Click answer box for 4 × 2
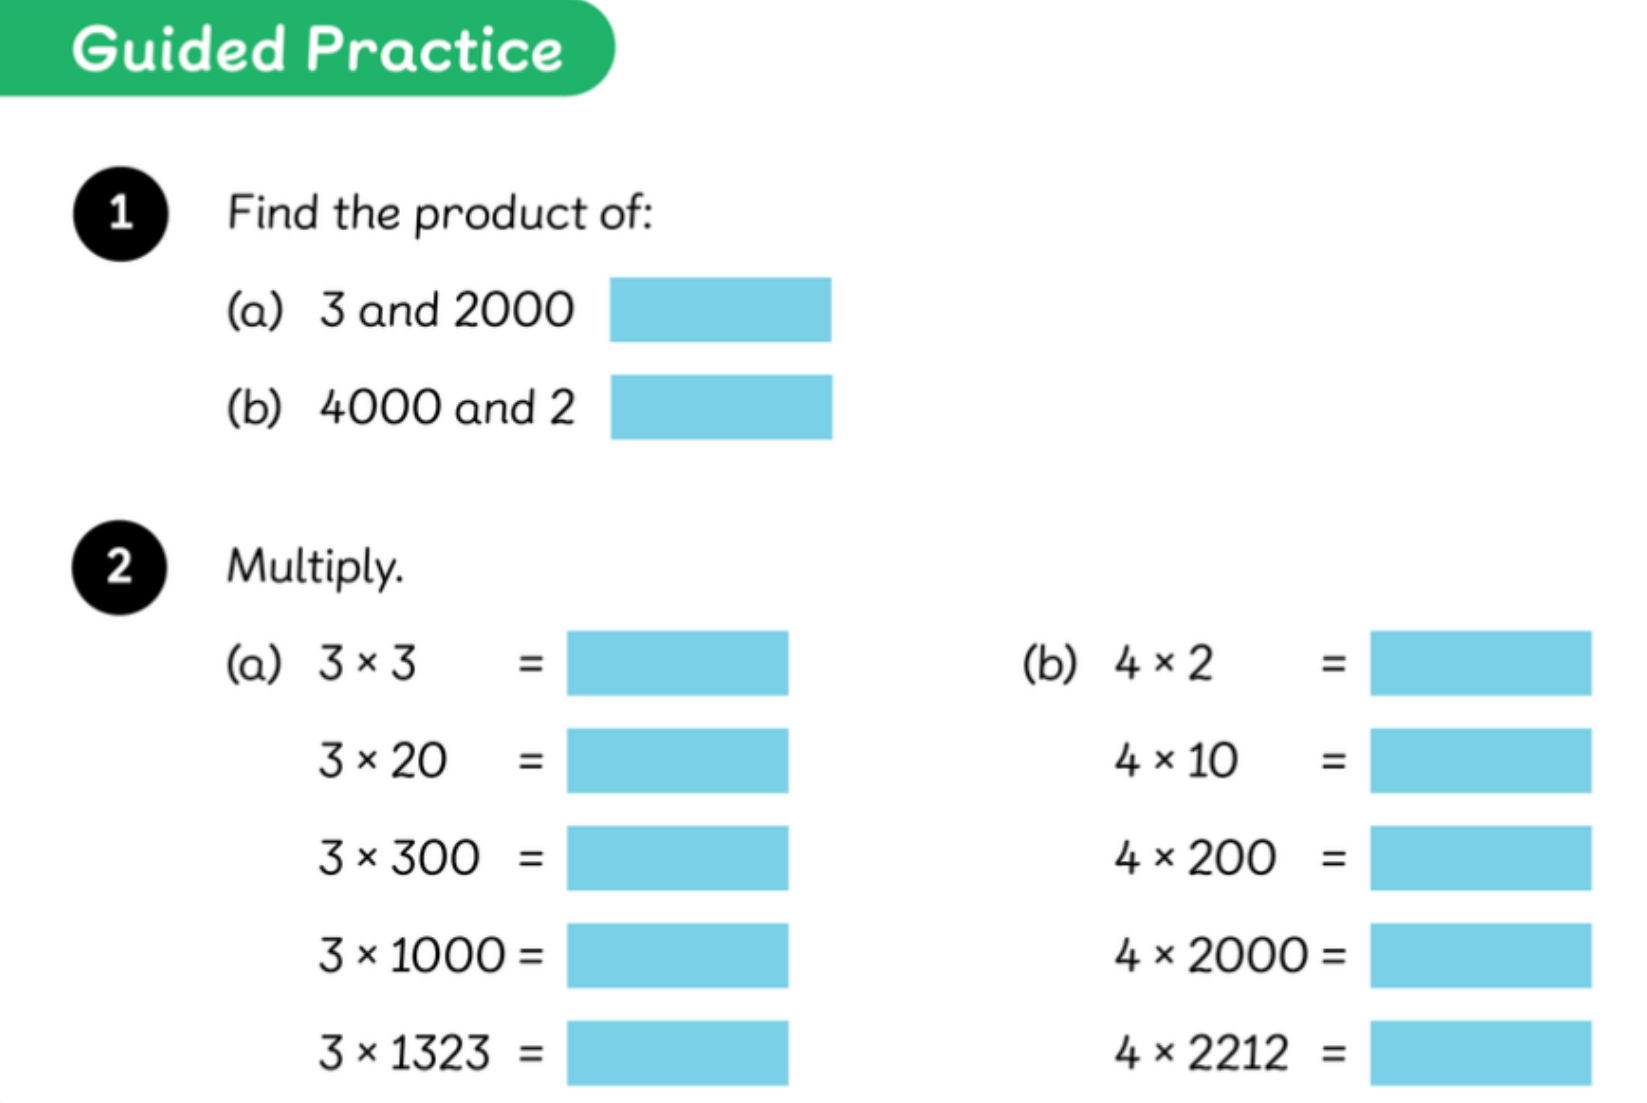The image size is (1647, 1103). [x=1480, y=662]
